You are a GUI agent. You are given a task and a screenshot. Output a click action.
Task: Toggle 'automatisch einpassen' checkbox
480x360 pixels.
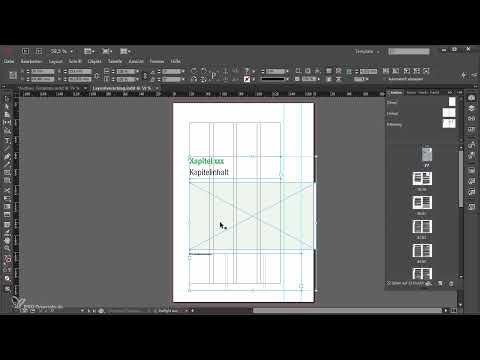[x=384, y=79]
